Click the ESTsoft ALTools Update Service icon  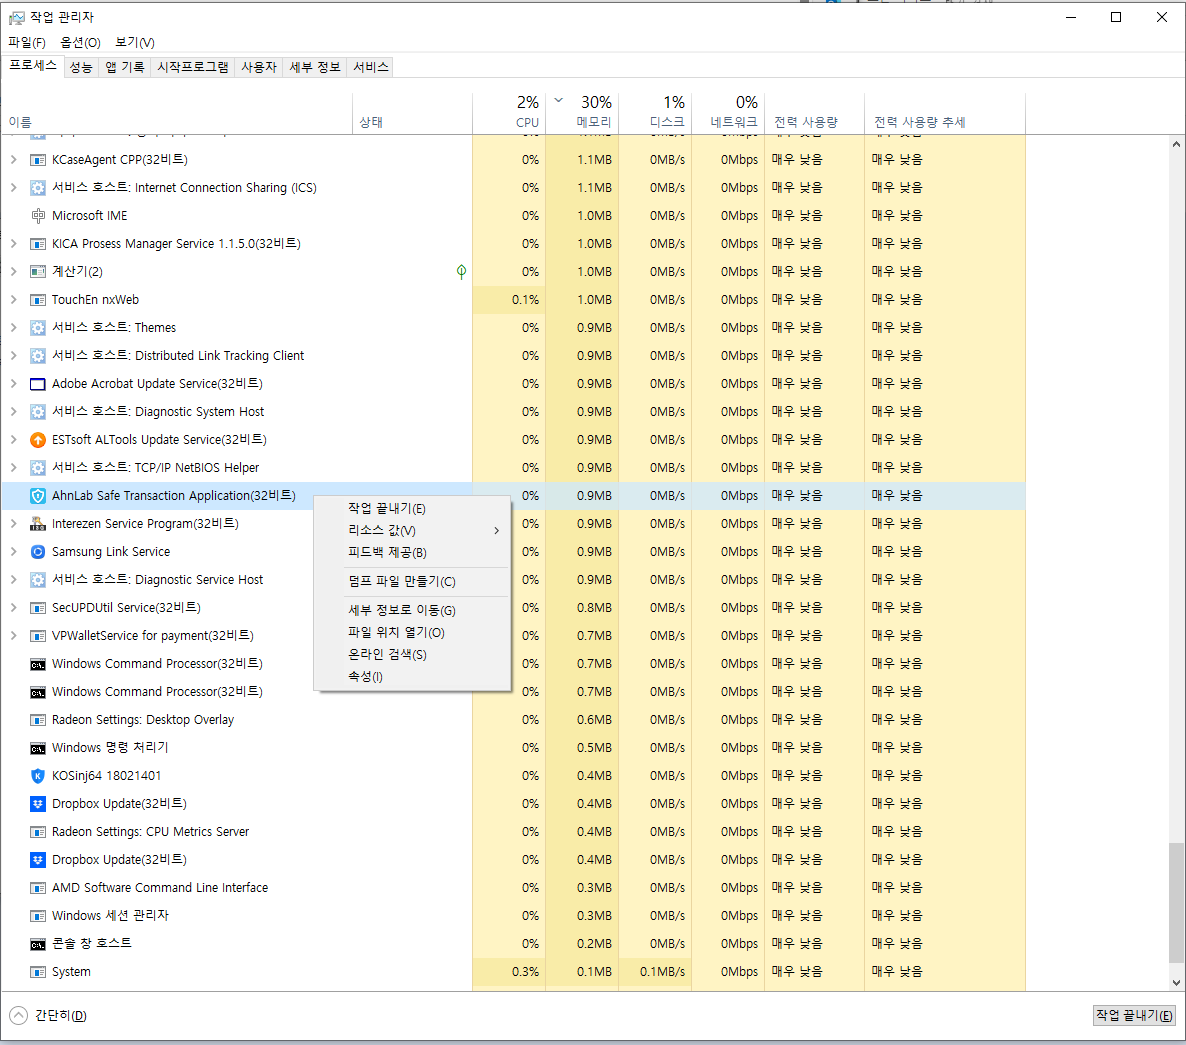(x=38, y=439)
